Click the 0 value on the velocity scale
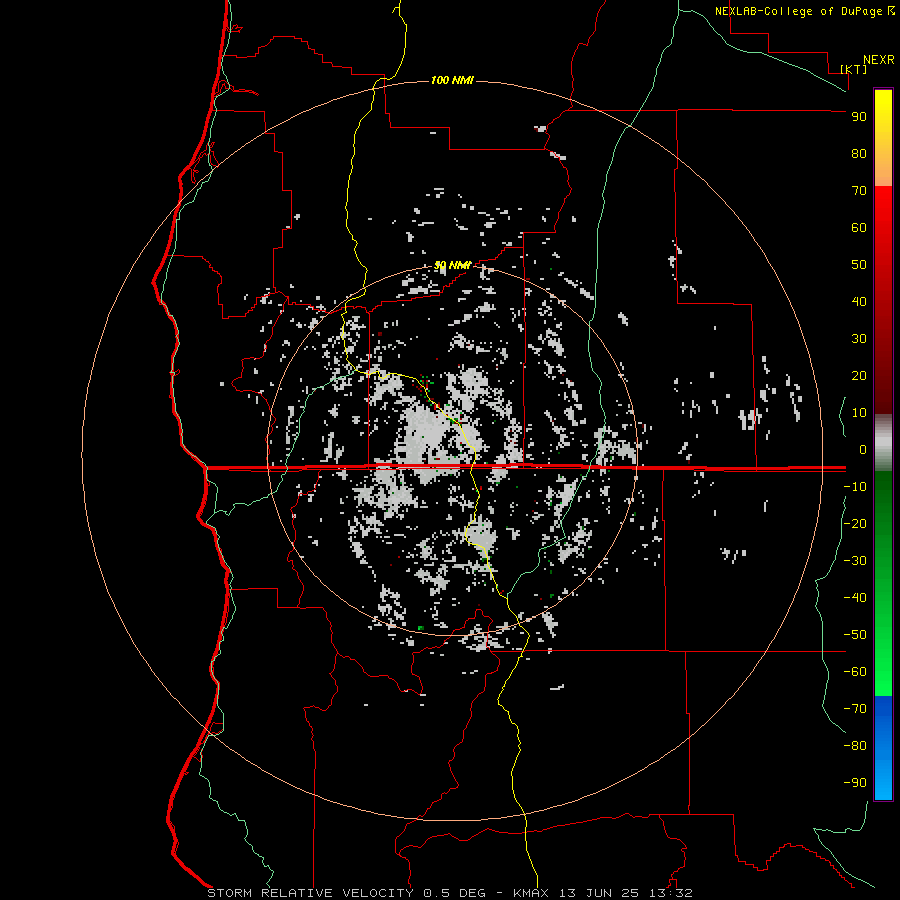The height and width of the screenshot is (900, 900). [x=863, y=449]
